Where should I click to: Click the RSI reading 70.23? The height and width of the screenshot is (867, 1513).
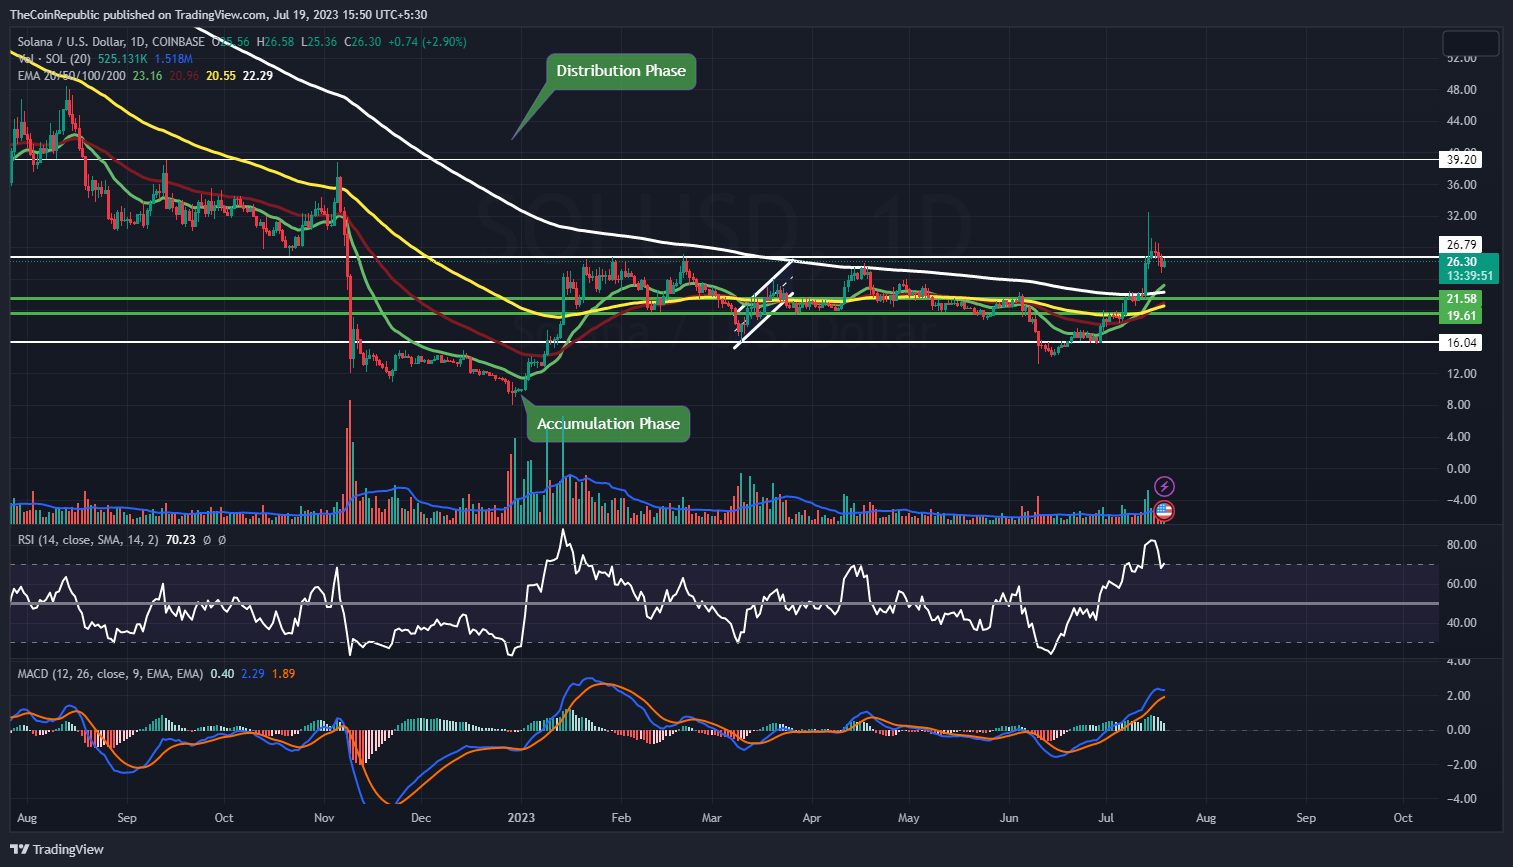pyautogui.click(x=180, y=540)
